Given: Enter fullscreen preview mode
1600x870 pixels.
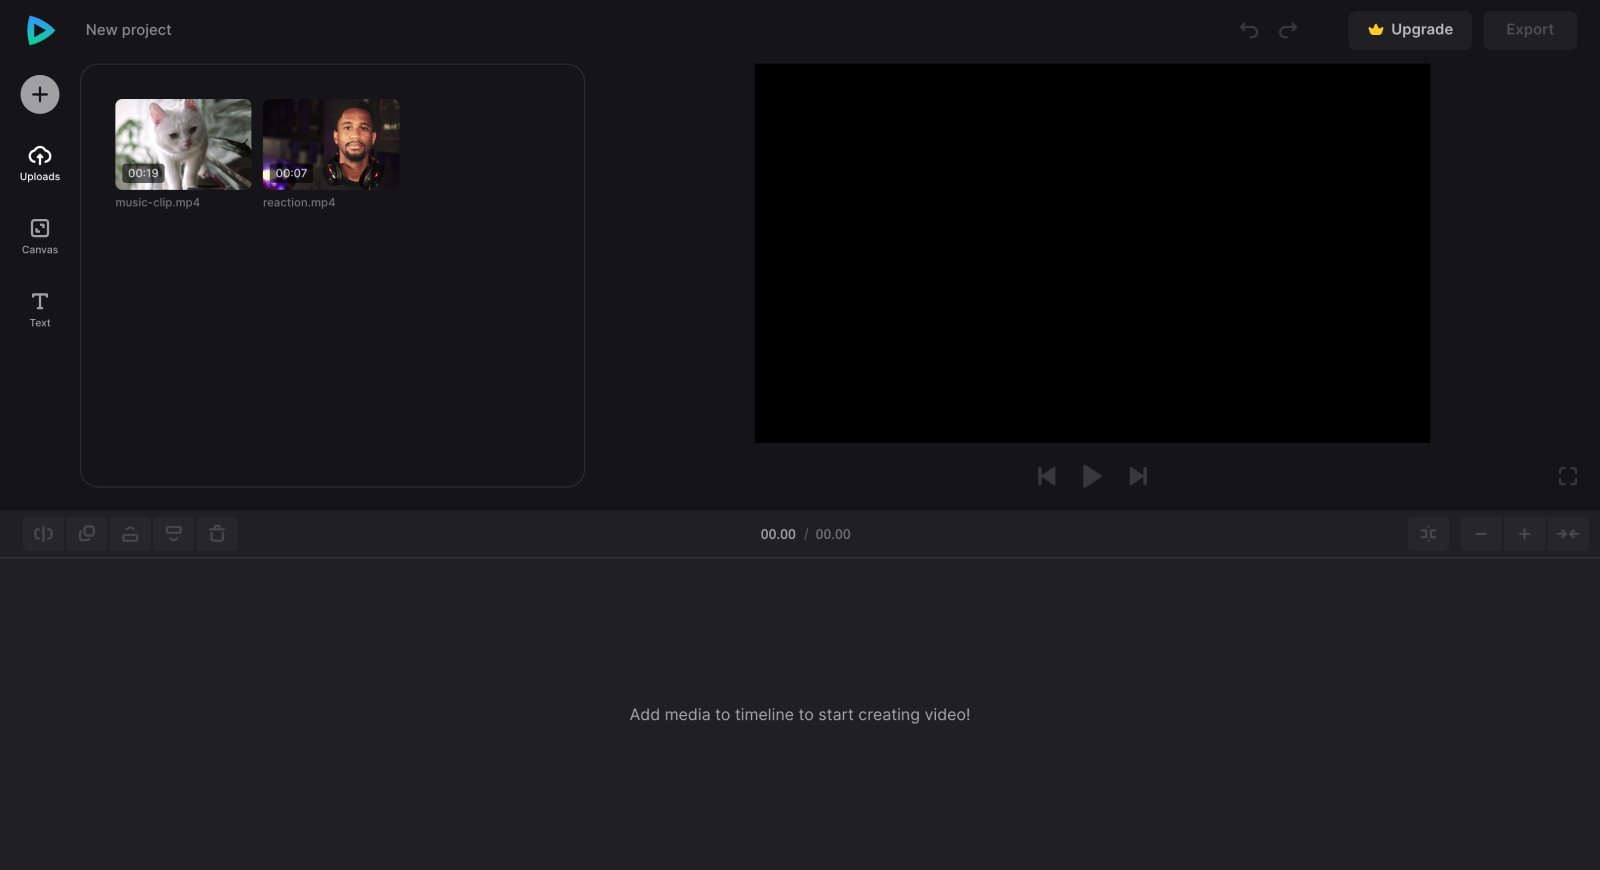Looking at the screenshot, I should point(1568,476).
